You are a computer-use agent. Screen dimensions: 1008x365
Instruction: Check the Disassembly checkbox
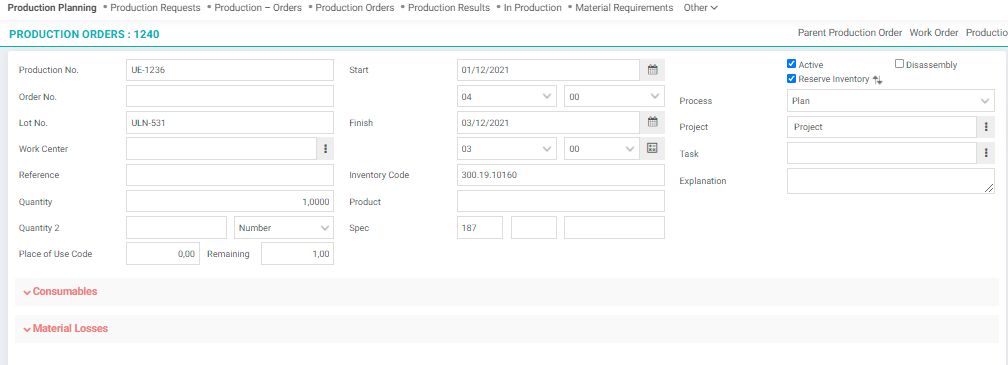[x=899, y=64]
